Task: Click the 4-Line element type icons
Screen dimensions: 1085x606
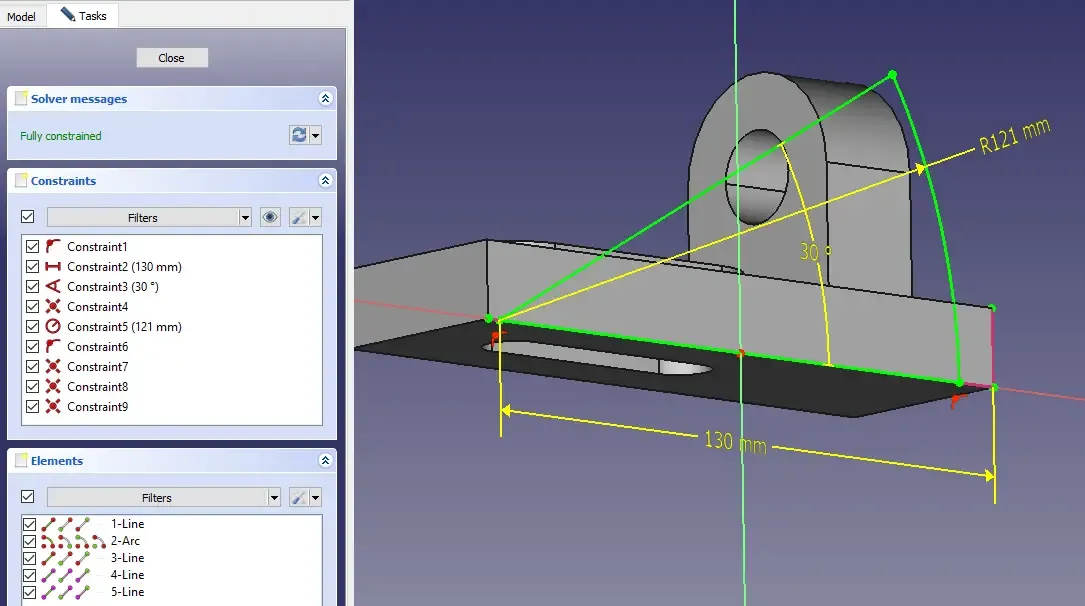Action: 66,575
